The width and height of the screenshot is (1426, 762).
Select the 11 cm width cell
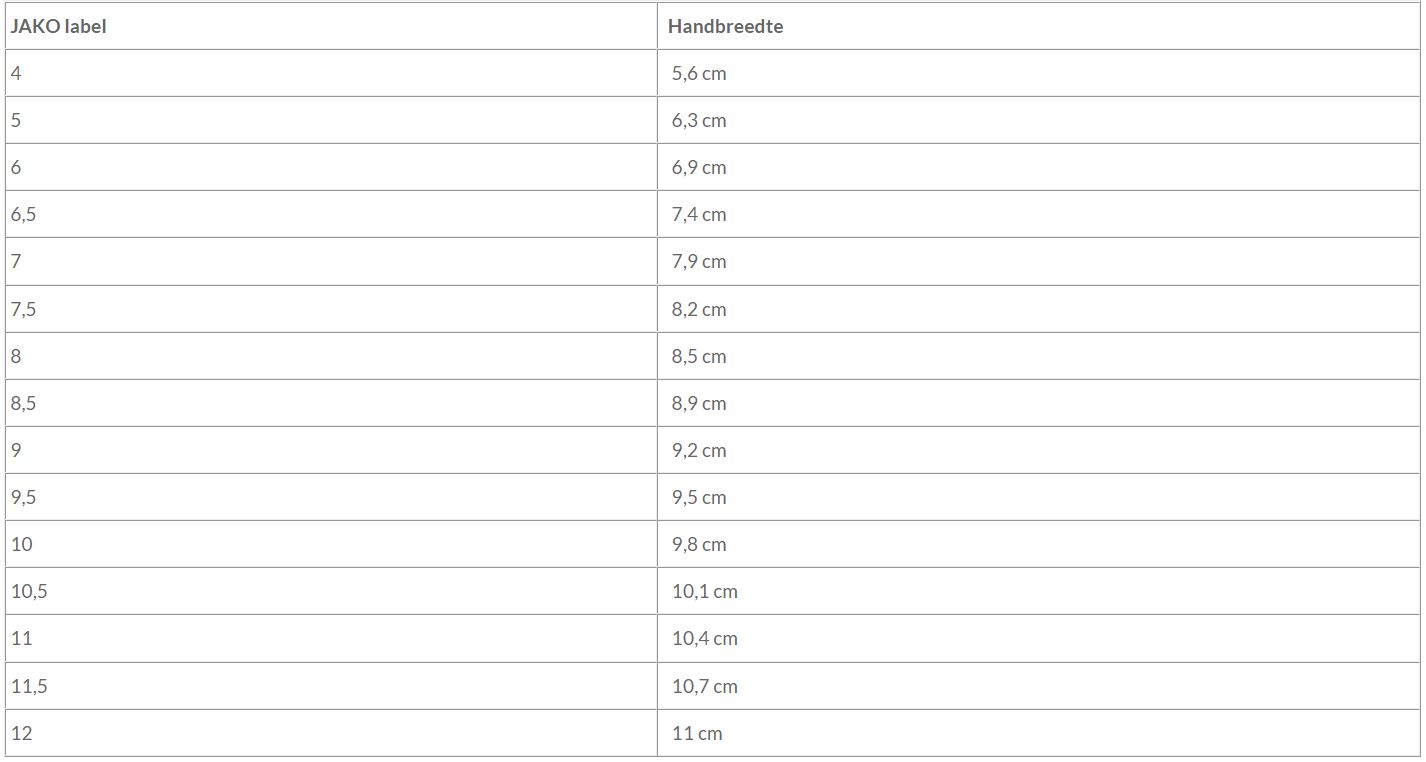(697, 733)
